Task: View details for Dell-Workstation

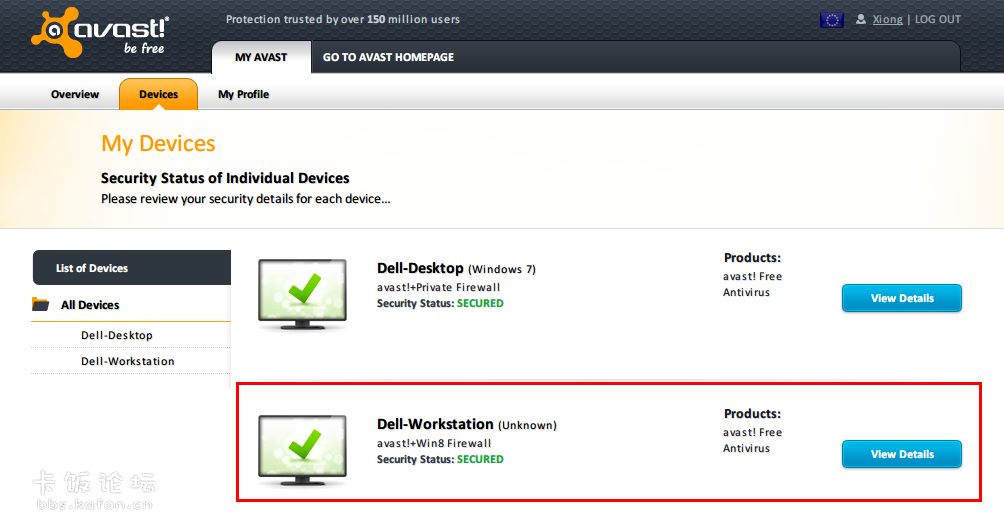Action: pyautogui.click(x=901, y=454)
